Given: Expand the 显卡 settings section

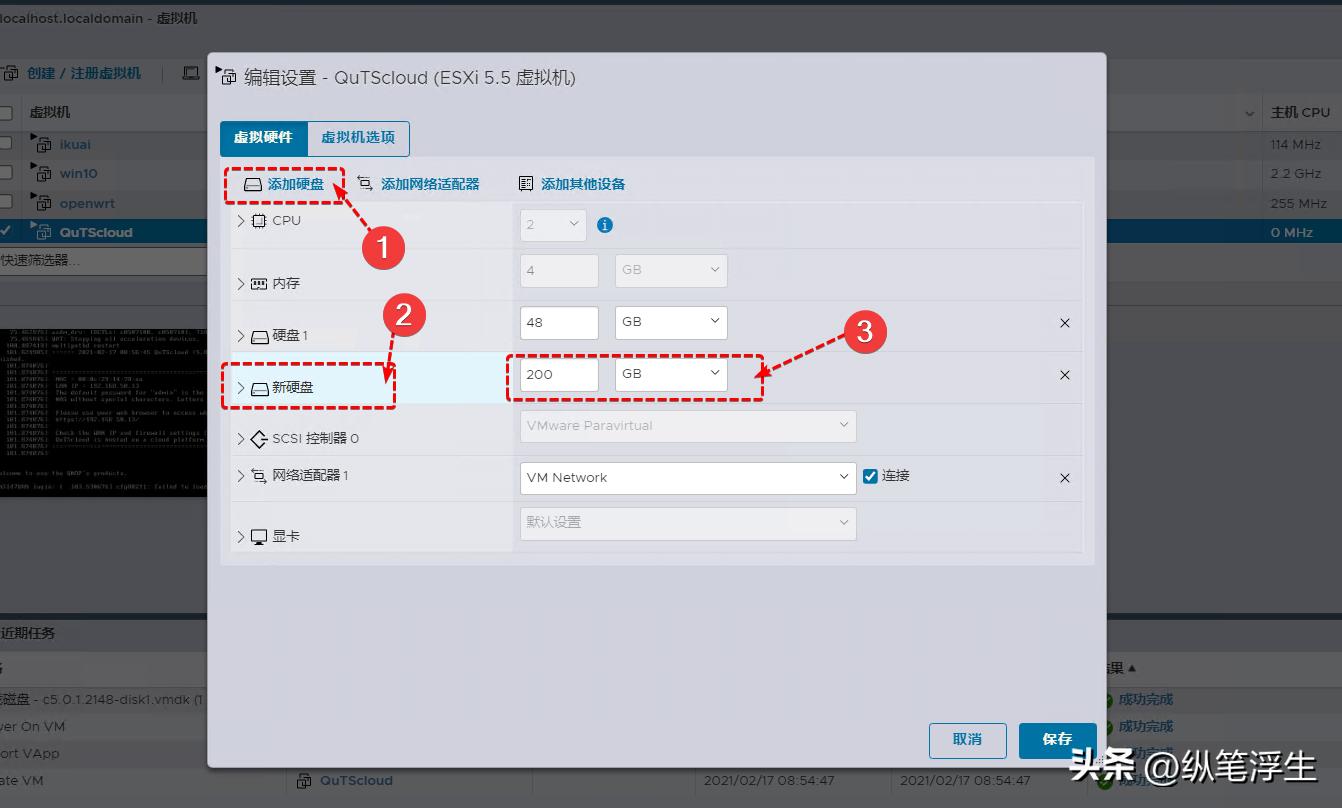Looking at the screenshot, I should [240, 535].
